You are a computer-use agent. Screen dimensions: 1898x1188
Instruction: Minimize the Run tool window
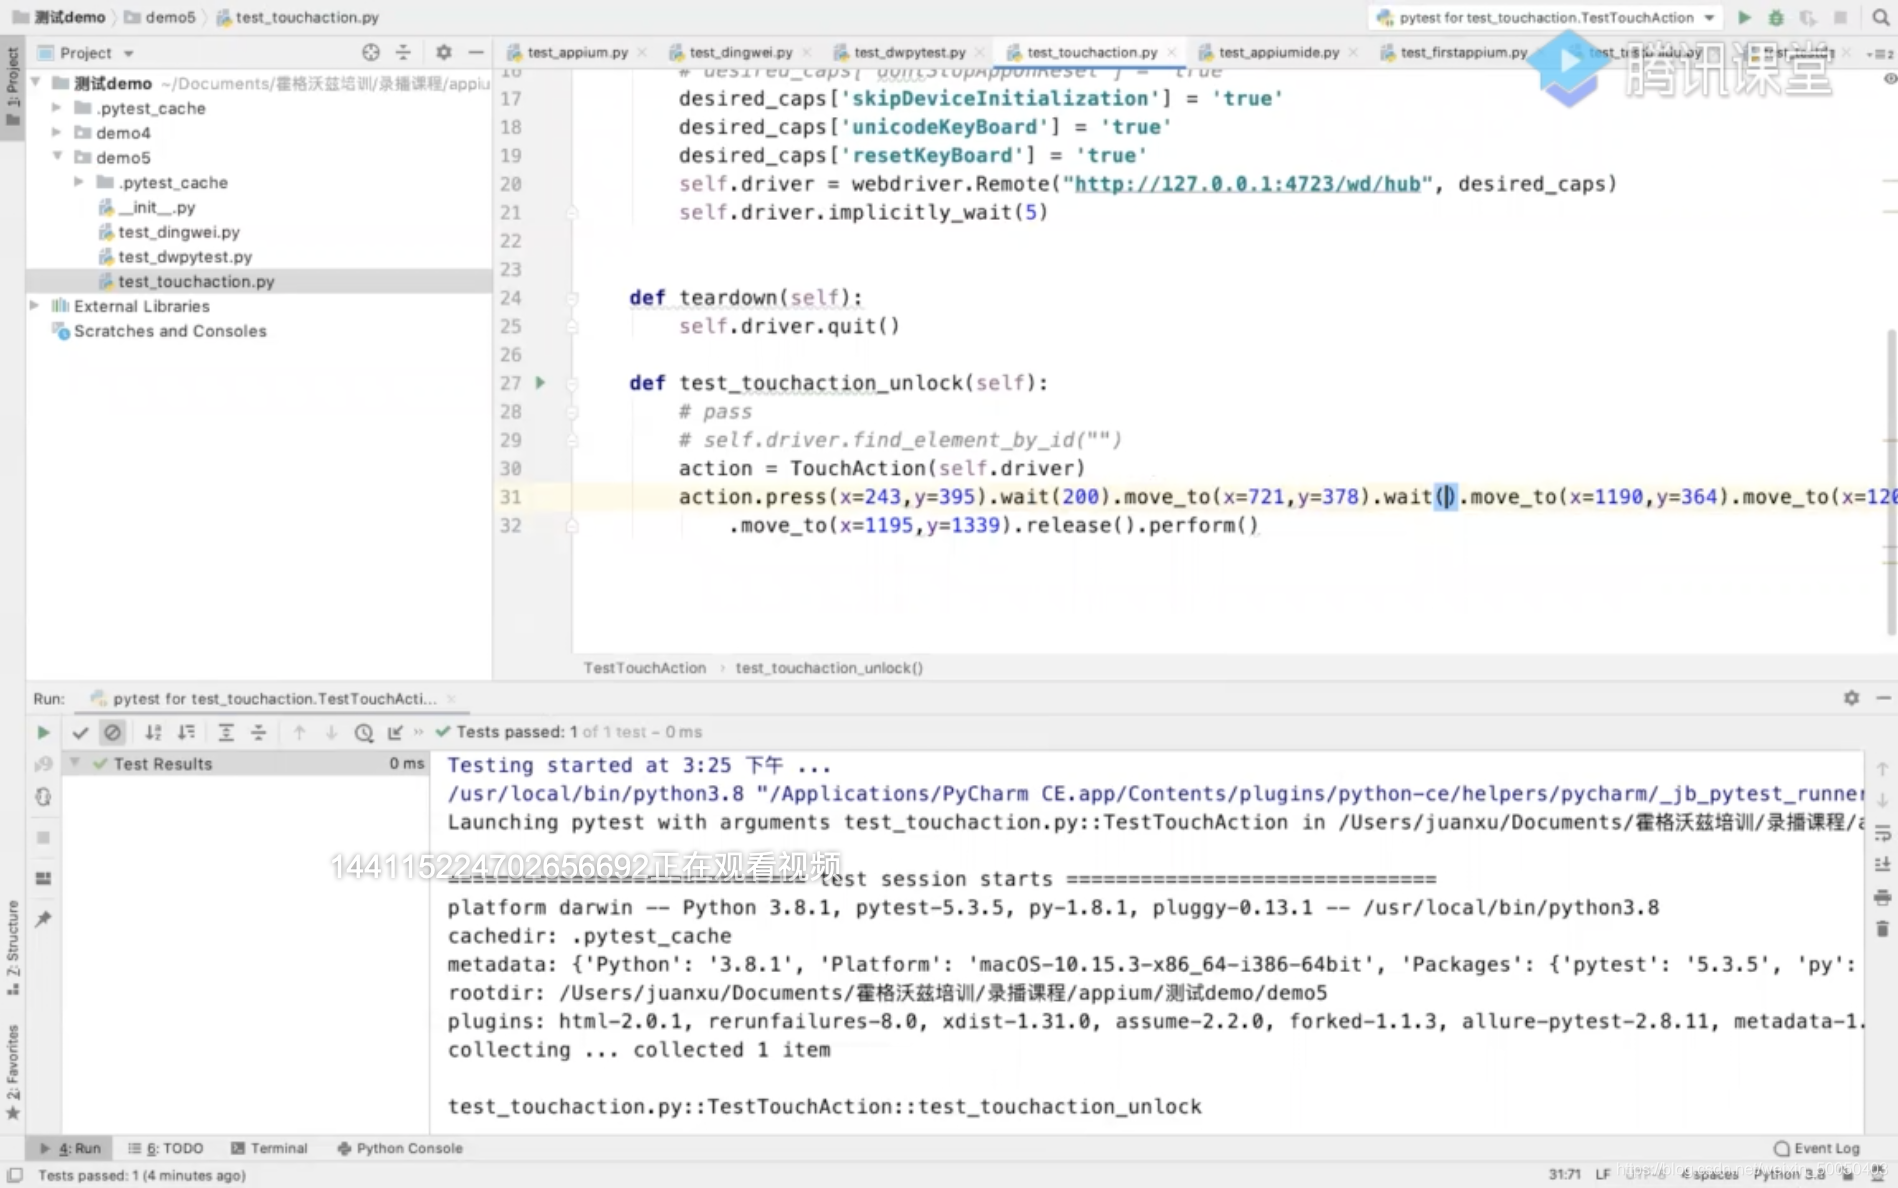click(x=1883, y=698)
